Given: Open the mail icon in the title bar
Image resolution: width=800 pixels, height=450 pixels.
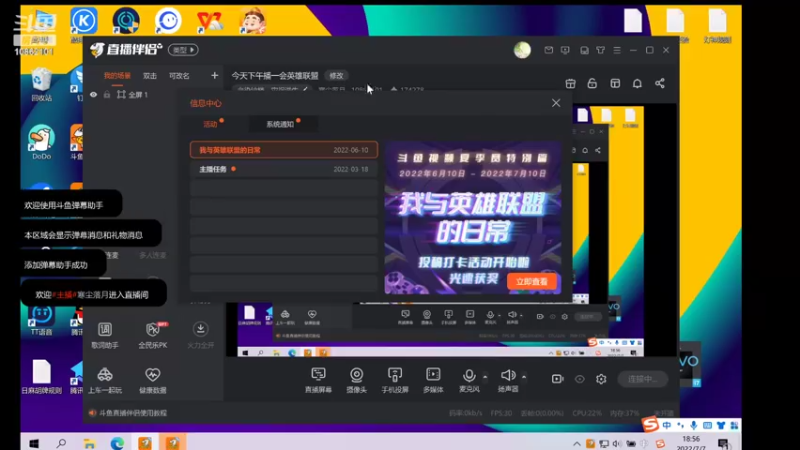Looking at the screenshot, I should tap(548, 50).
